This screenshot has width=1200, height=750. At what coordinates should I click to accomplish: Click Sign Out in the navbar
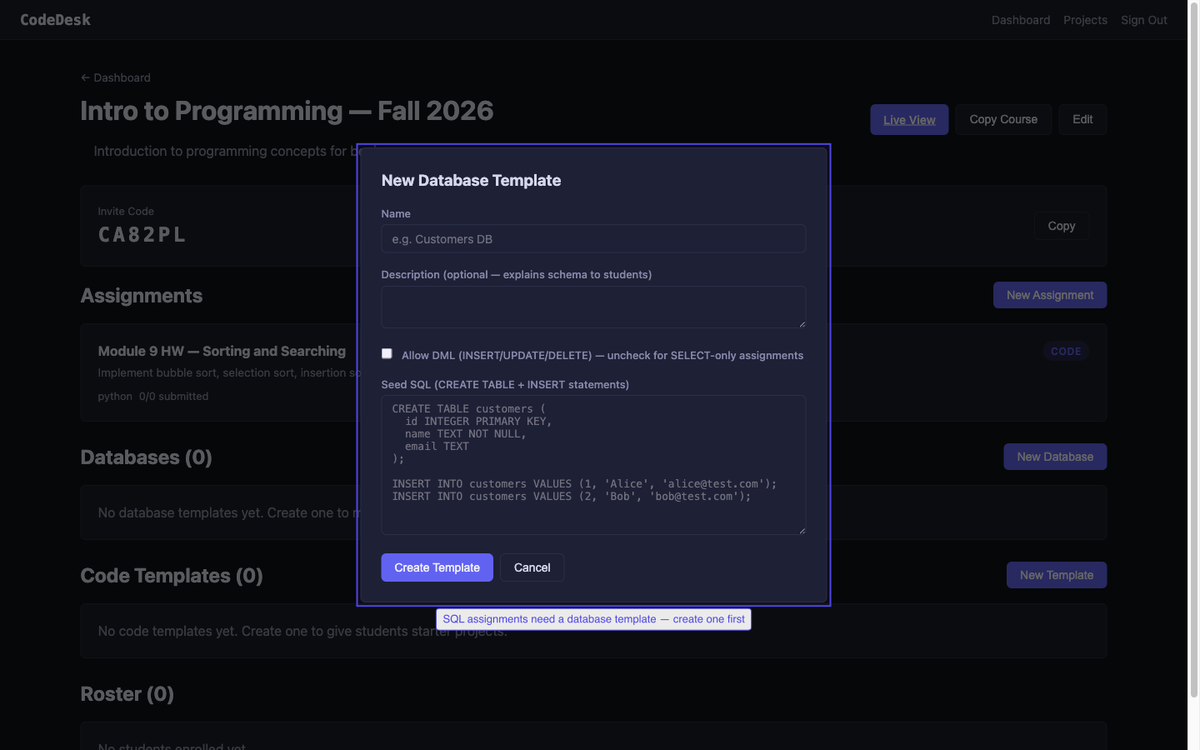pyautogui.click(x=1143, y=19)
